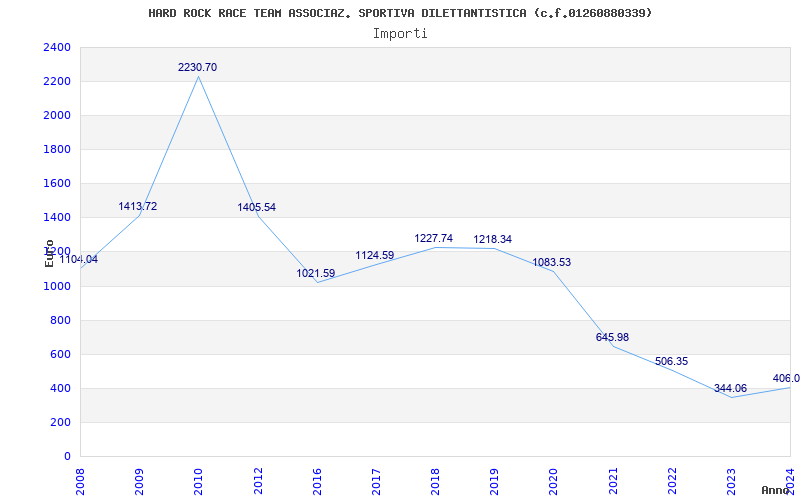Click the 2012 x-axis tick label

(258, 481)
